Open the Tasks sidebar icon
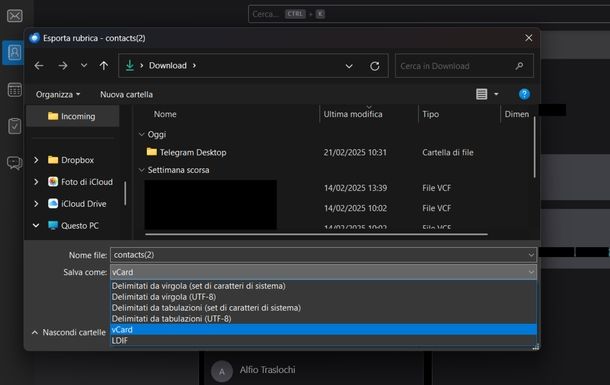 click(x=14, y=126)
